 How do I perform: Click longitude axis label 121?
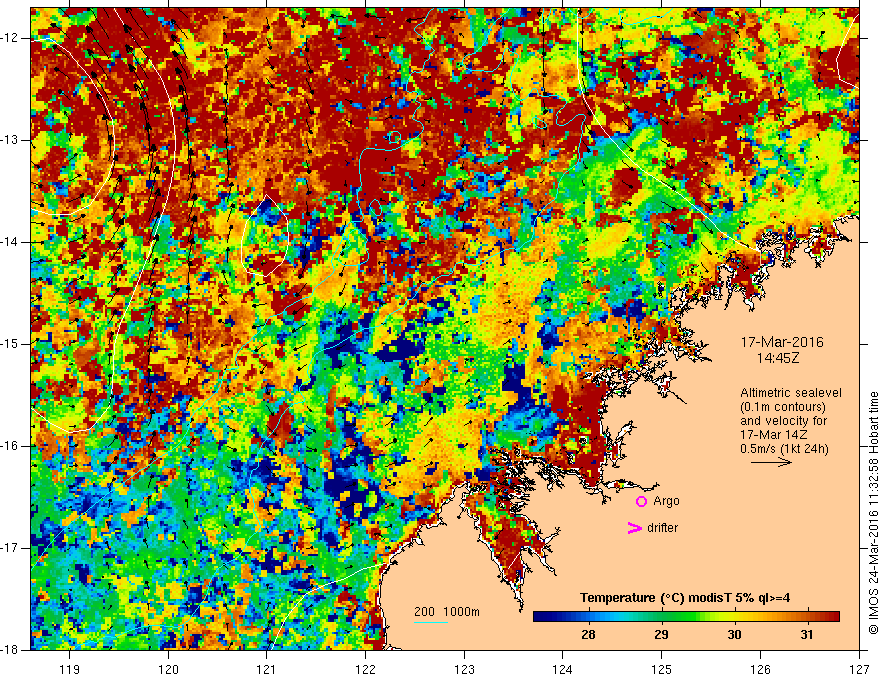(267, 669)
